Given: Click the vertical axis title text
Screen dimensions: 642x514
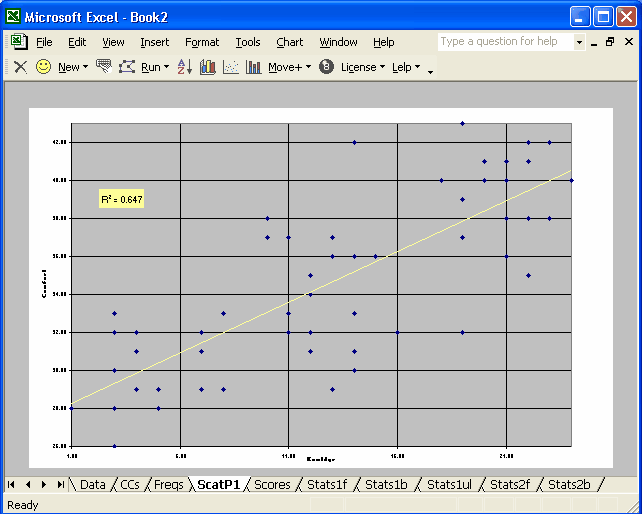Looking at the screenshot, I should click(44, 283).
